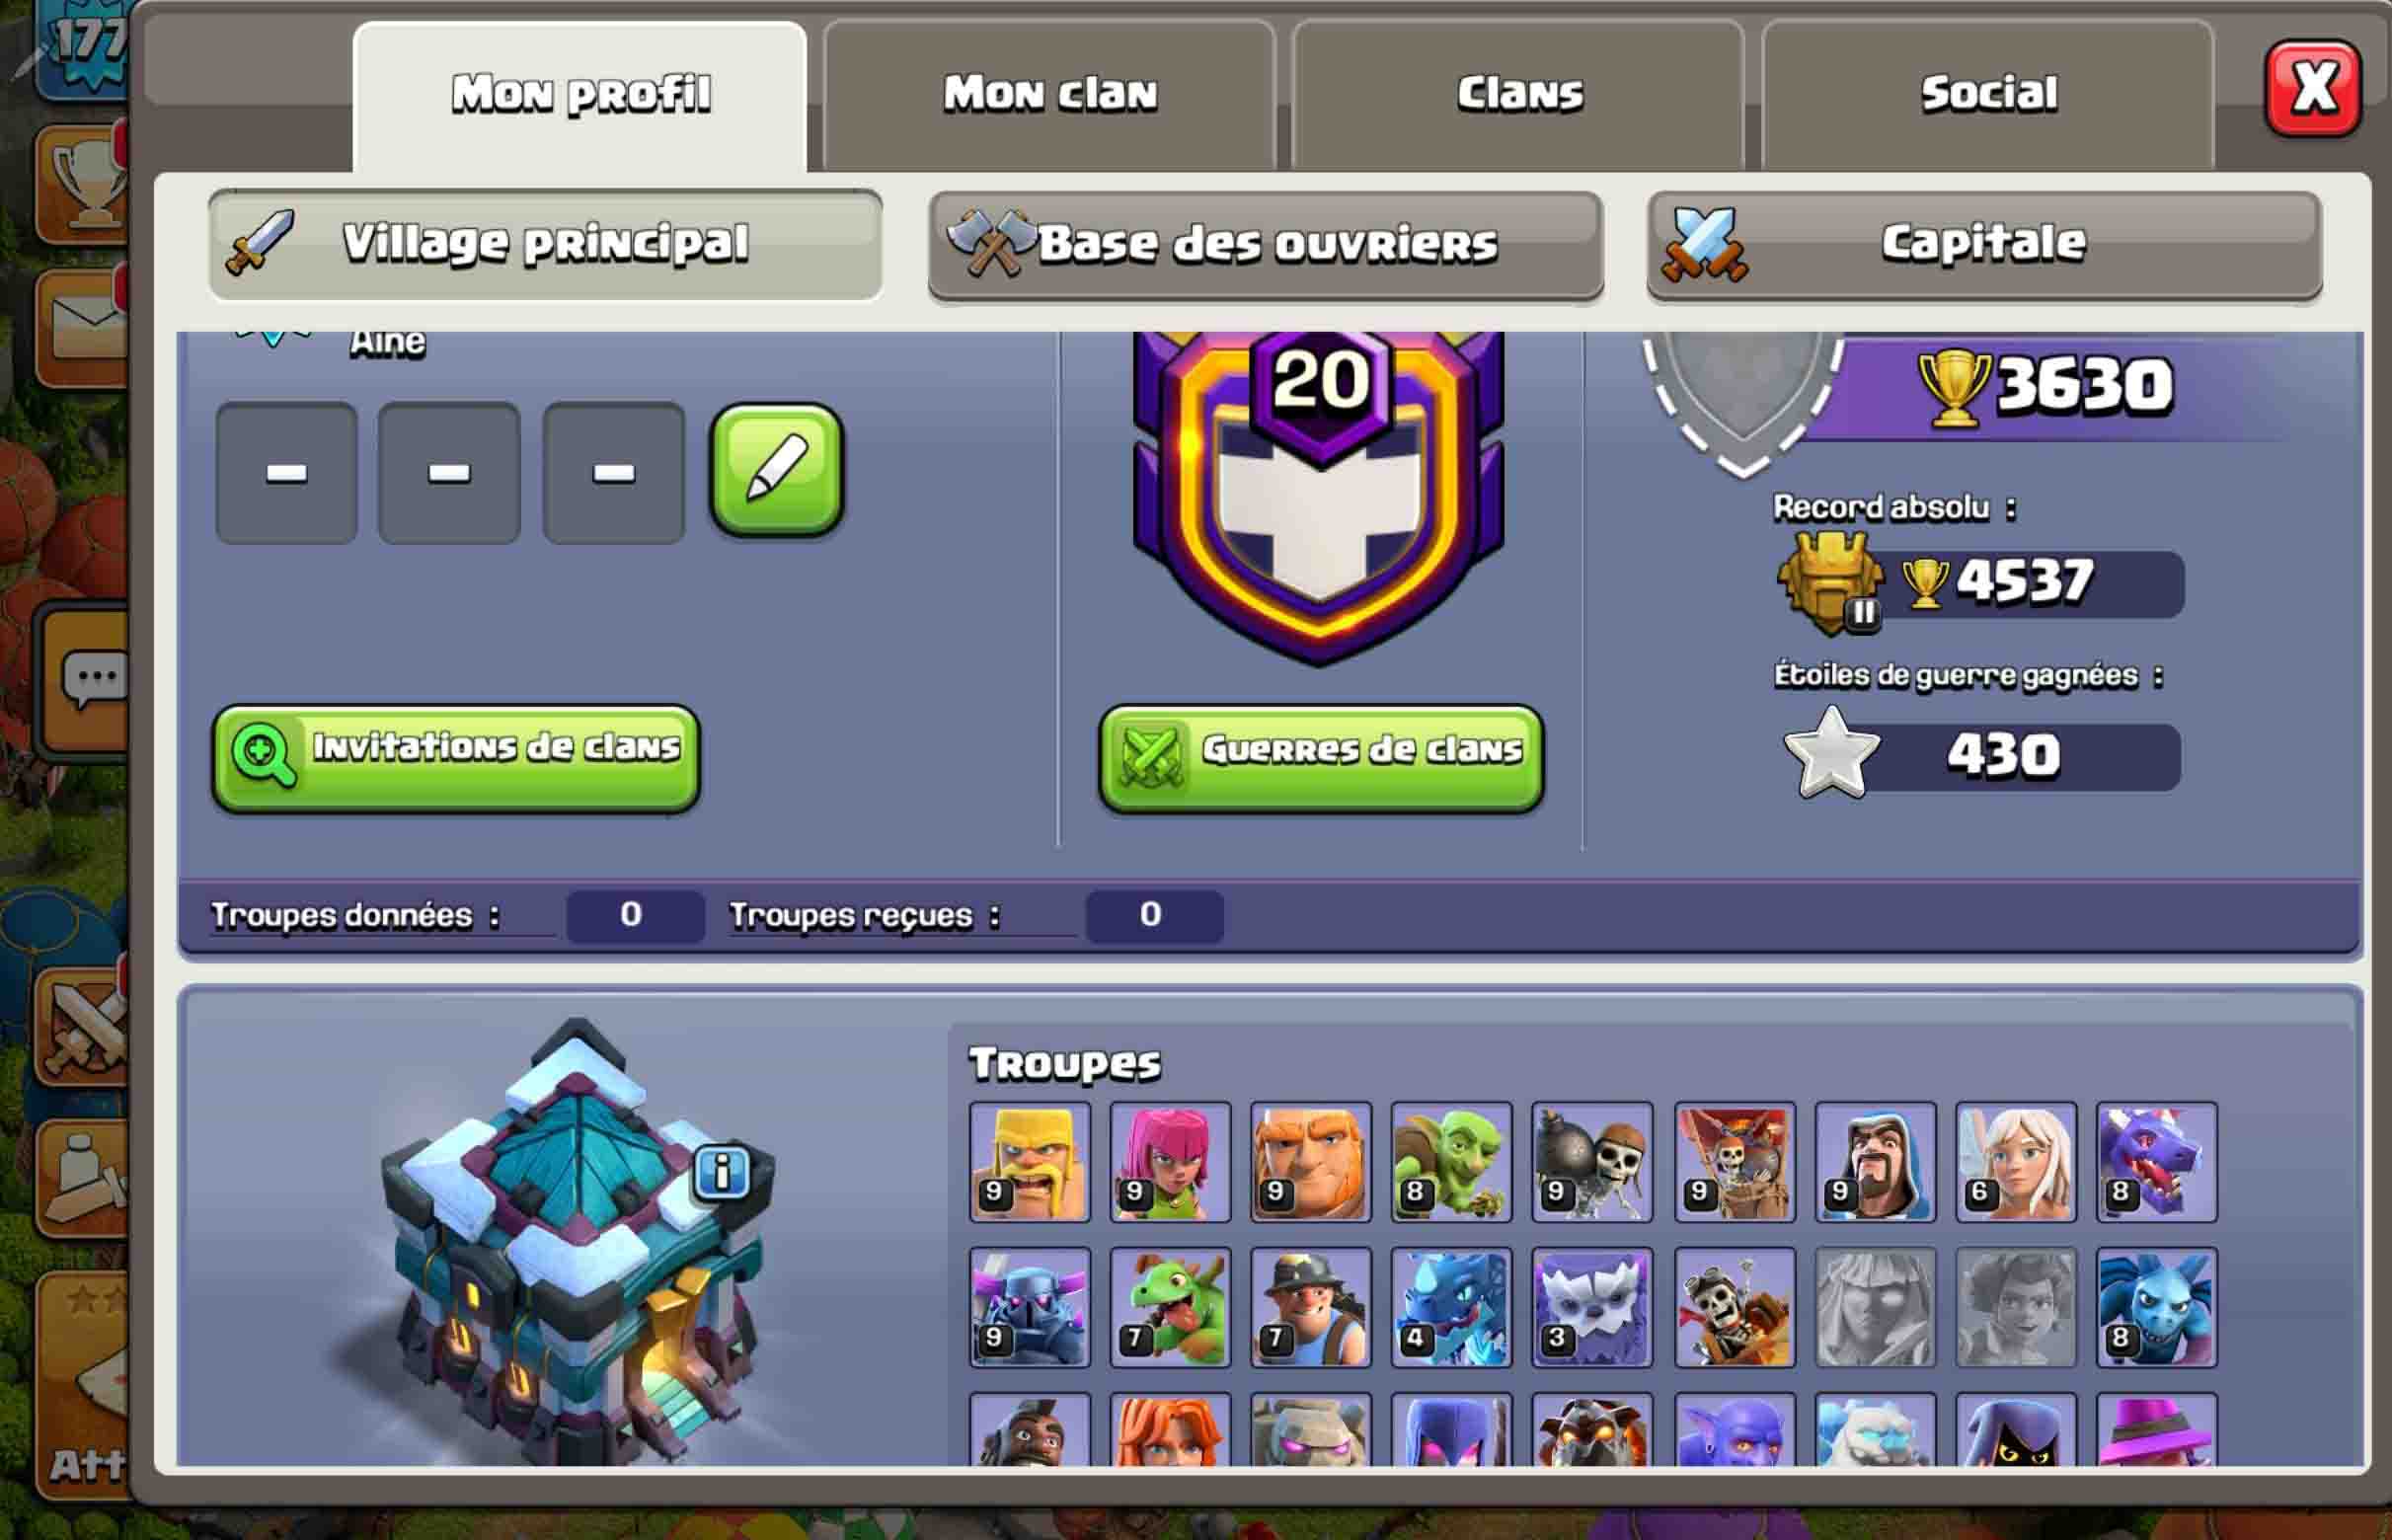This screenshot has width=2392, height=1540.
Task: Open the Clans tab
Action: [1519, 95]
